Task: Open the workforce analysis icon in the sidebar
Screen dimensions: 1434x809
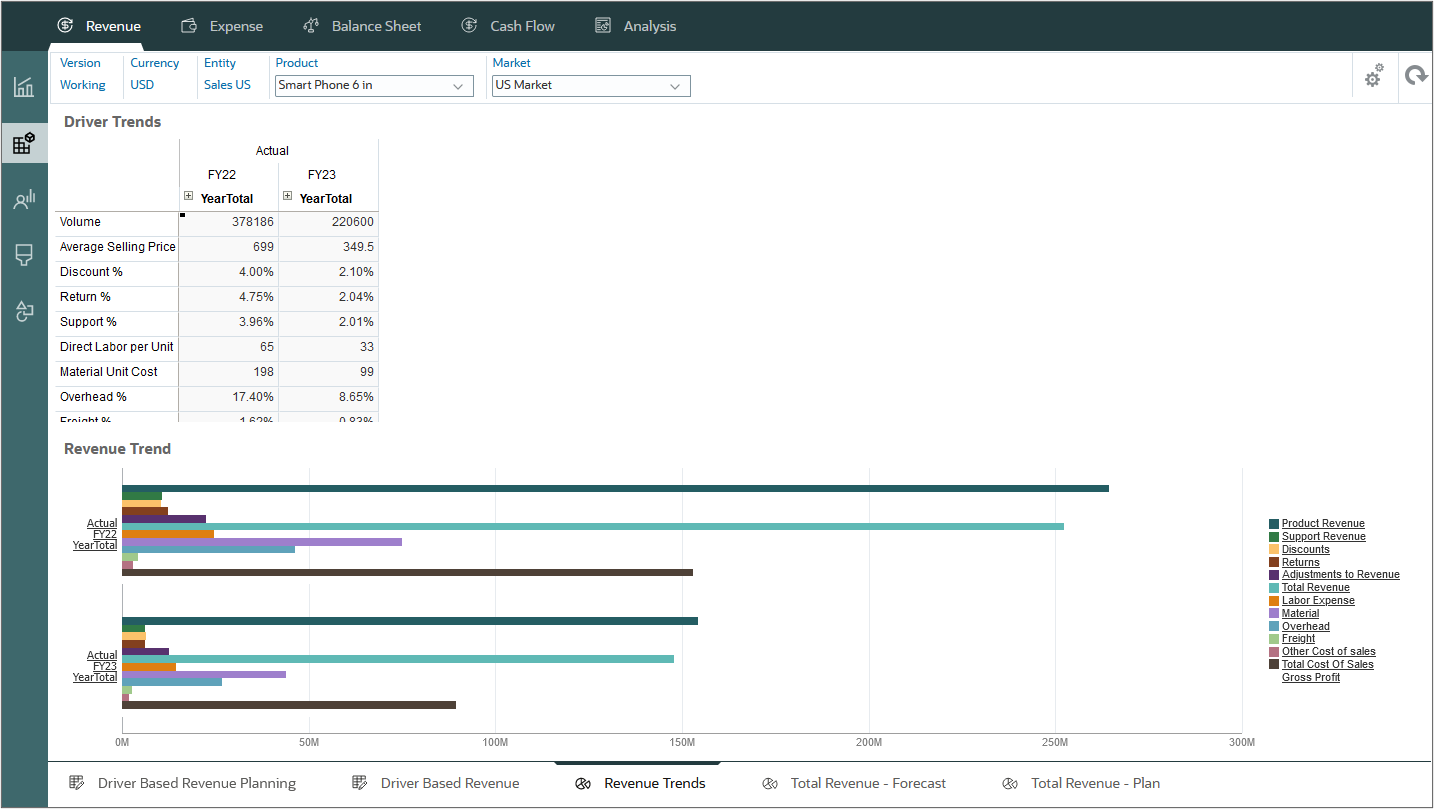Action: (24, 198)
